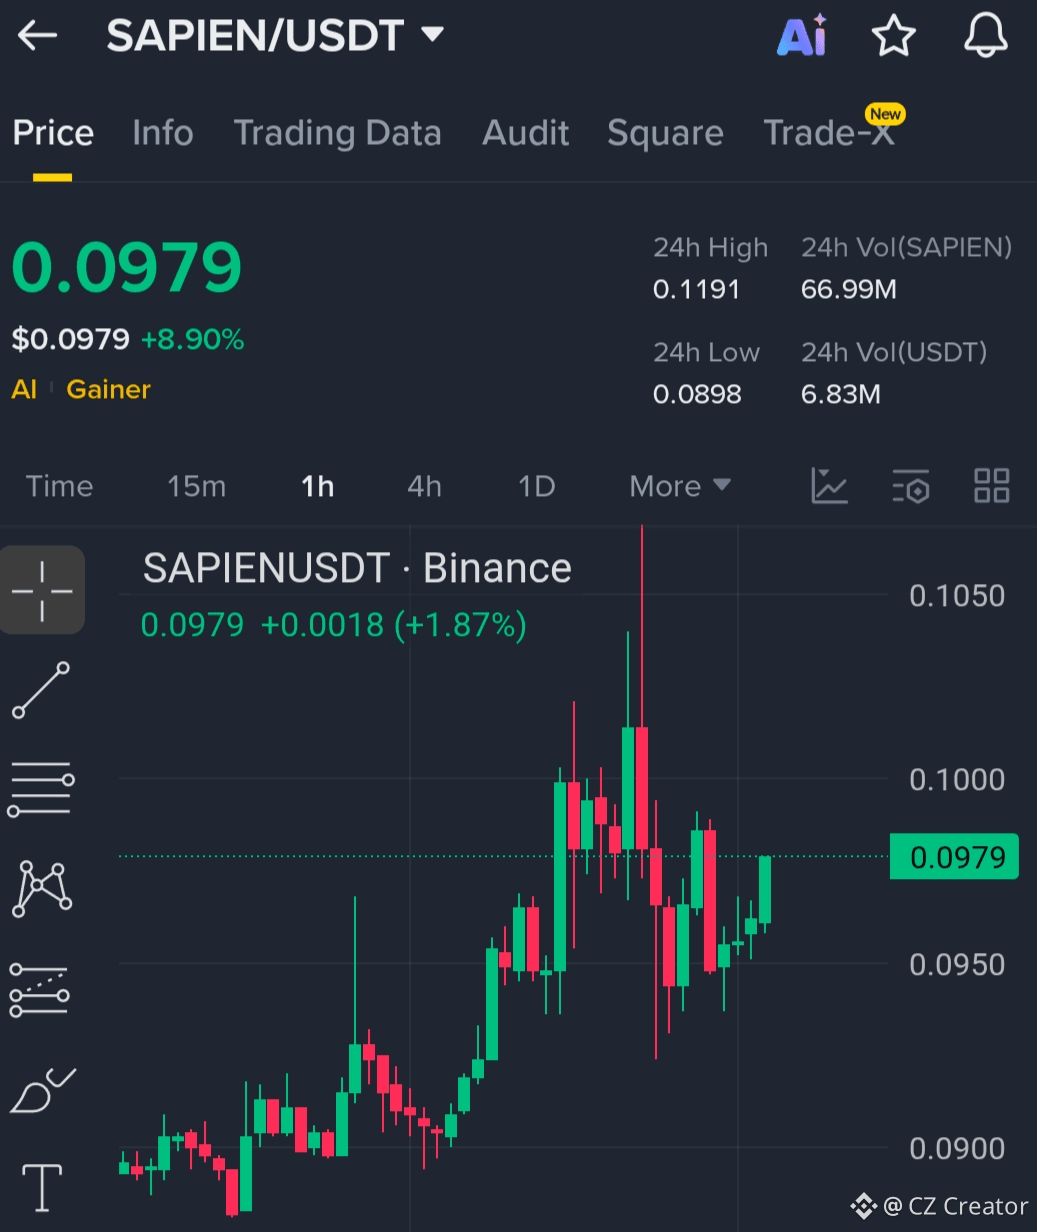The height and width of the screenshot is (1232, 1037).
Task: Add SAPIEN/USDT to favorites with star
Action: [894, 36]
